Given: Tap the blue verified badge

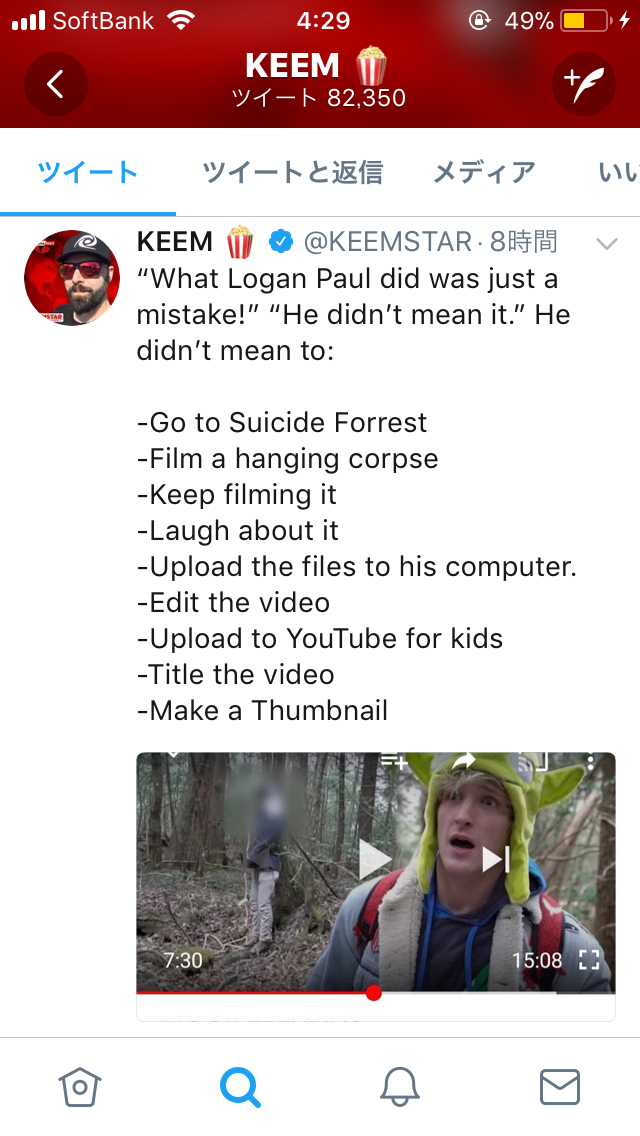Looking at the screenshot, I should 281,241.
